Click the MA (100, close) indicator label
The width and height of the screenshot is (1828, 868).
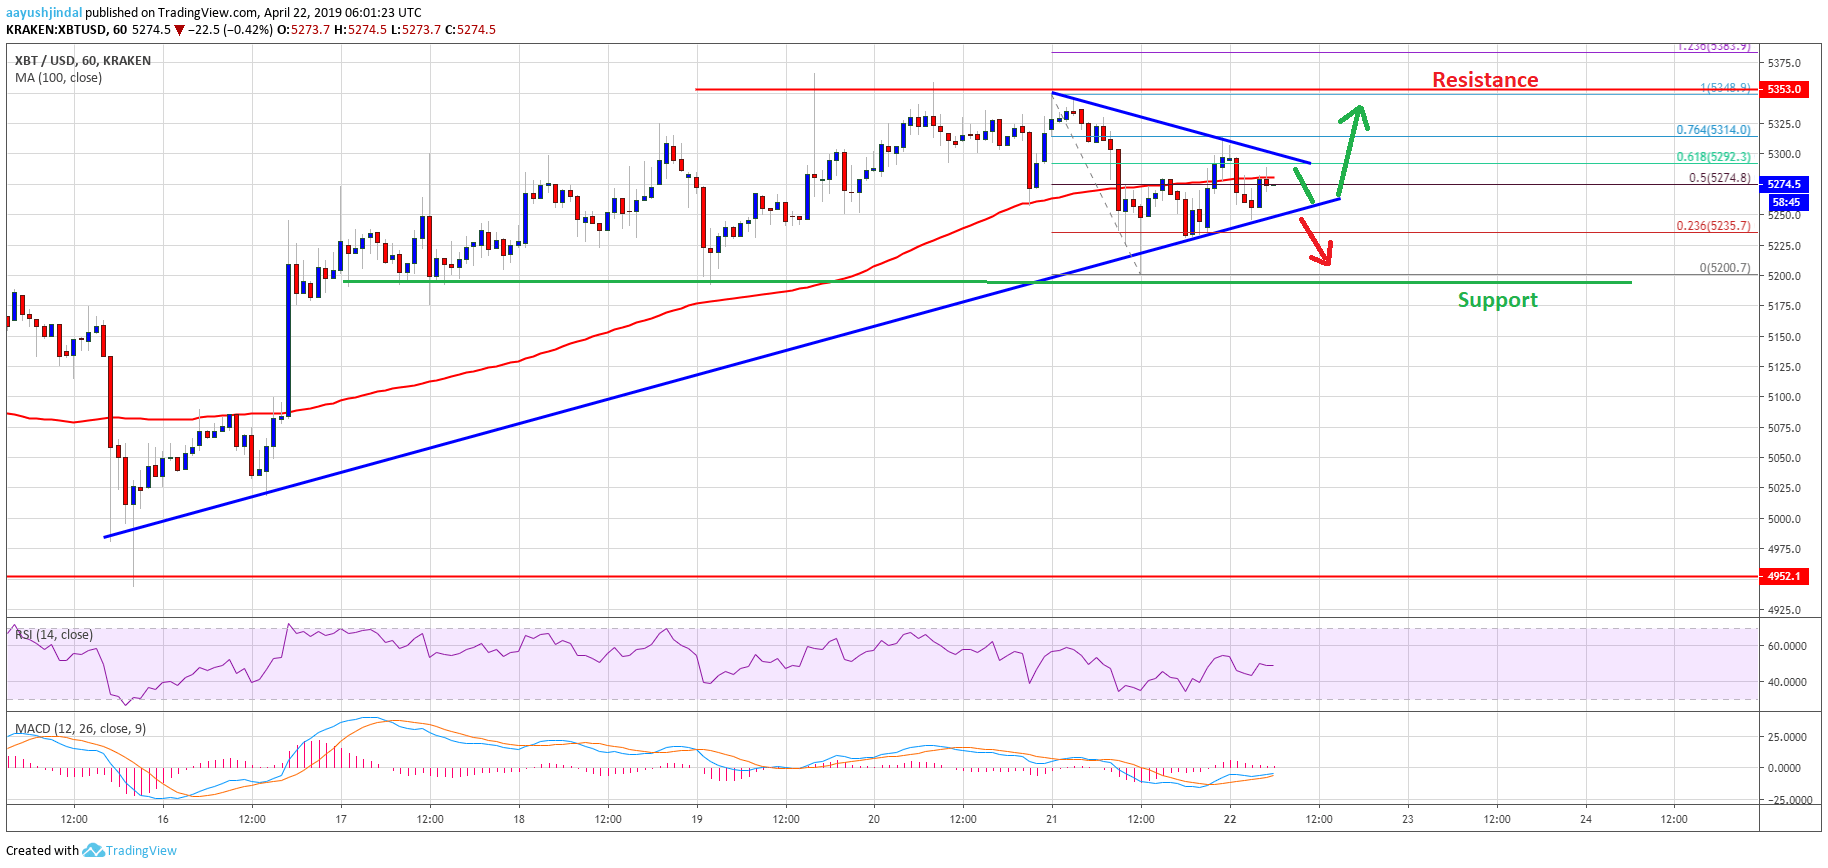59,77
